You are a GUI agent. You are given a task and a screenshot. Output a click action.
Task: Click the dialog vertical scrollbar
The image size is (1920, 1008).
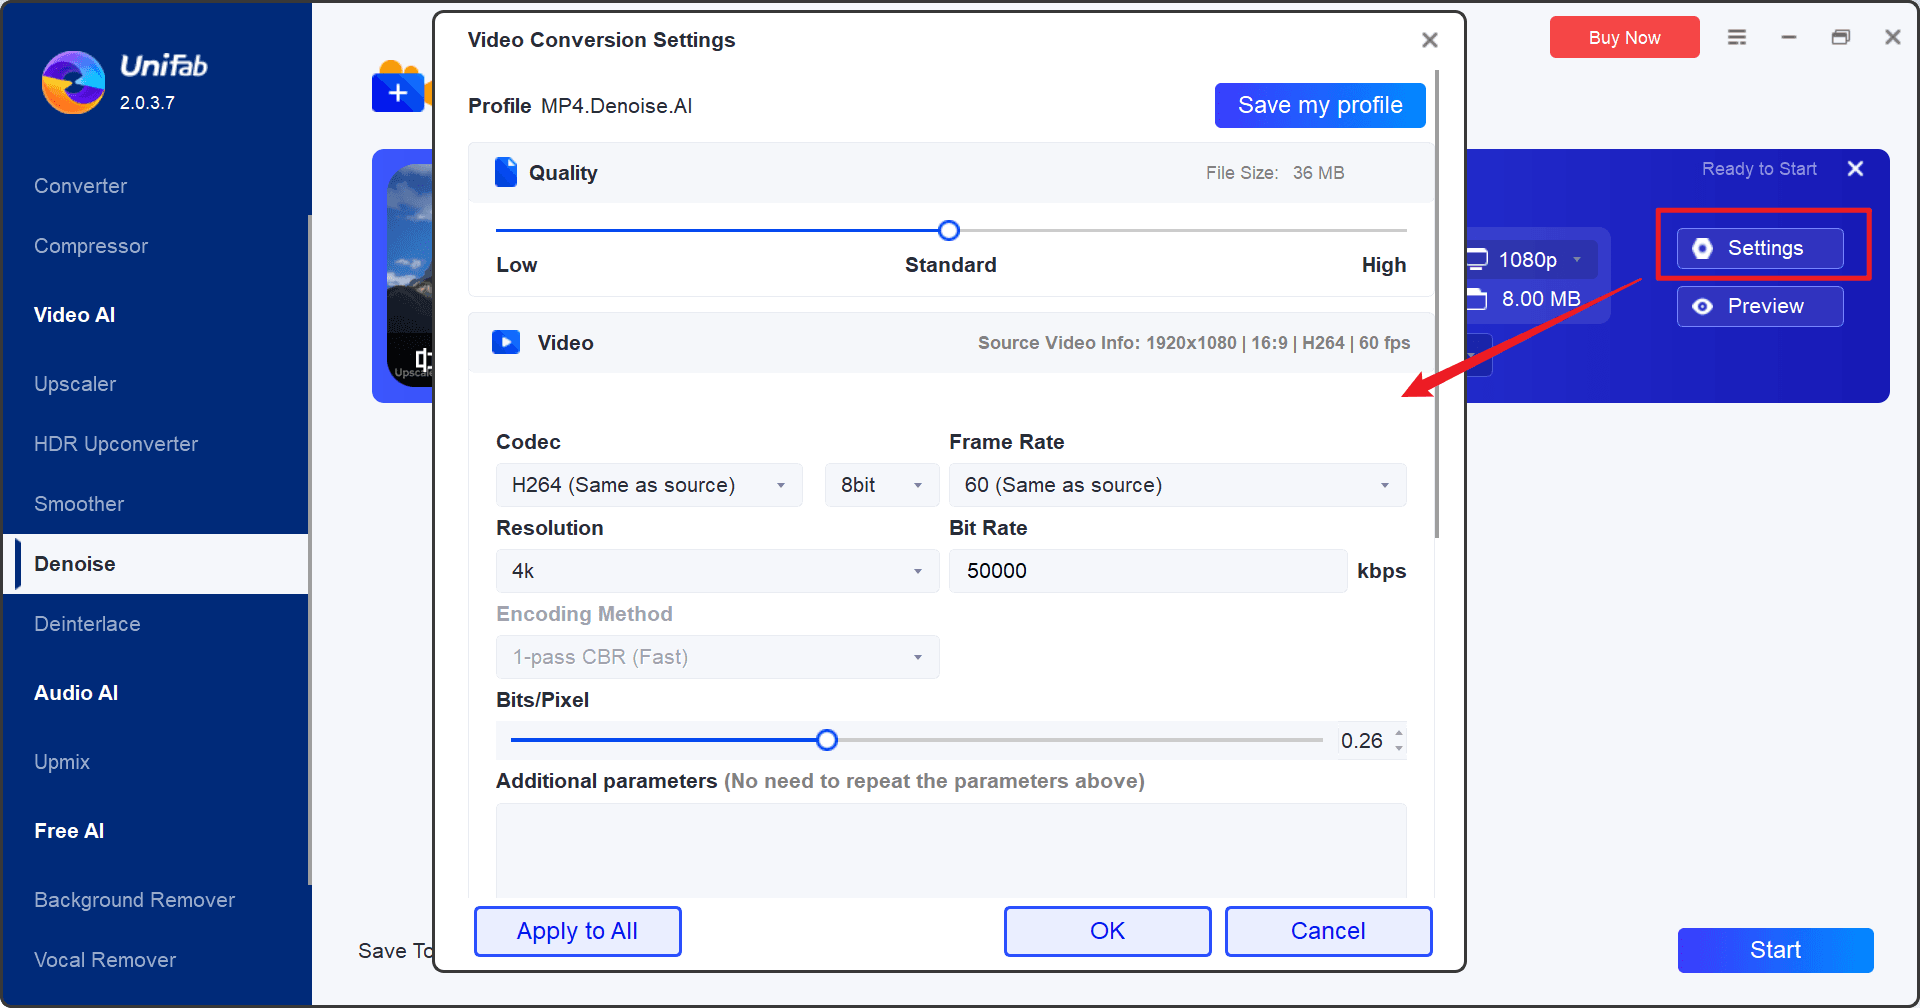pyautogui.click(x=1437, y=305)
